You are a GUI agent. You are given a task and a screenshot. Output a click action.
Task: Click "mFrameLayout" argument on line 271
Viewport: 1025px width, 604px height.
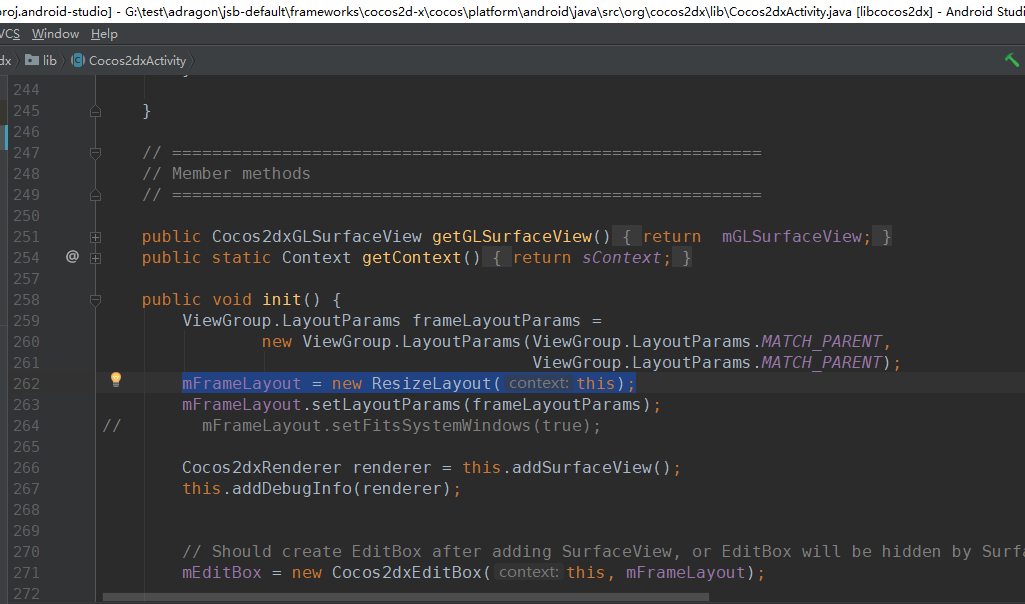pyautogui.click(x=686, y=573)
